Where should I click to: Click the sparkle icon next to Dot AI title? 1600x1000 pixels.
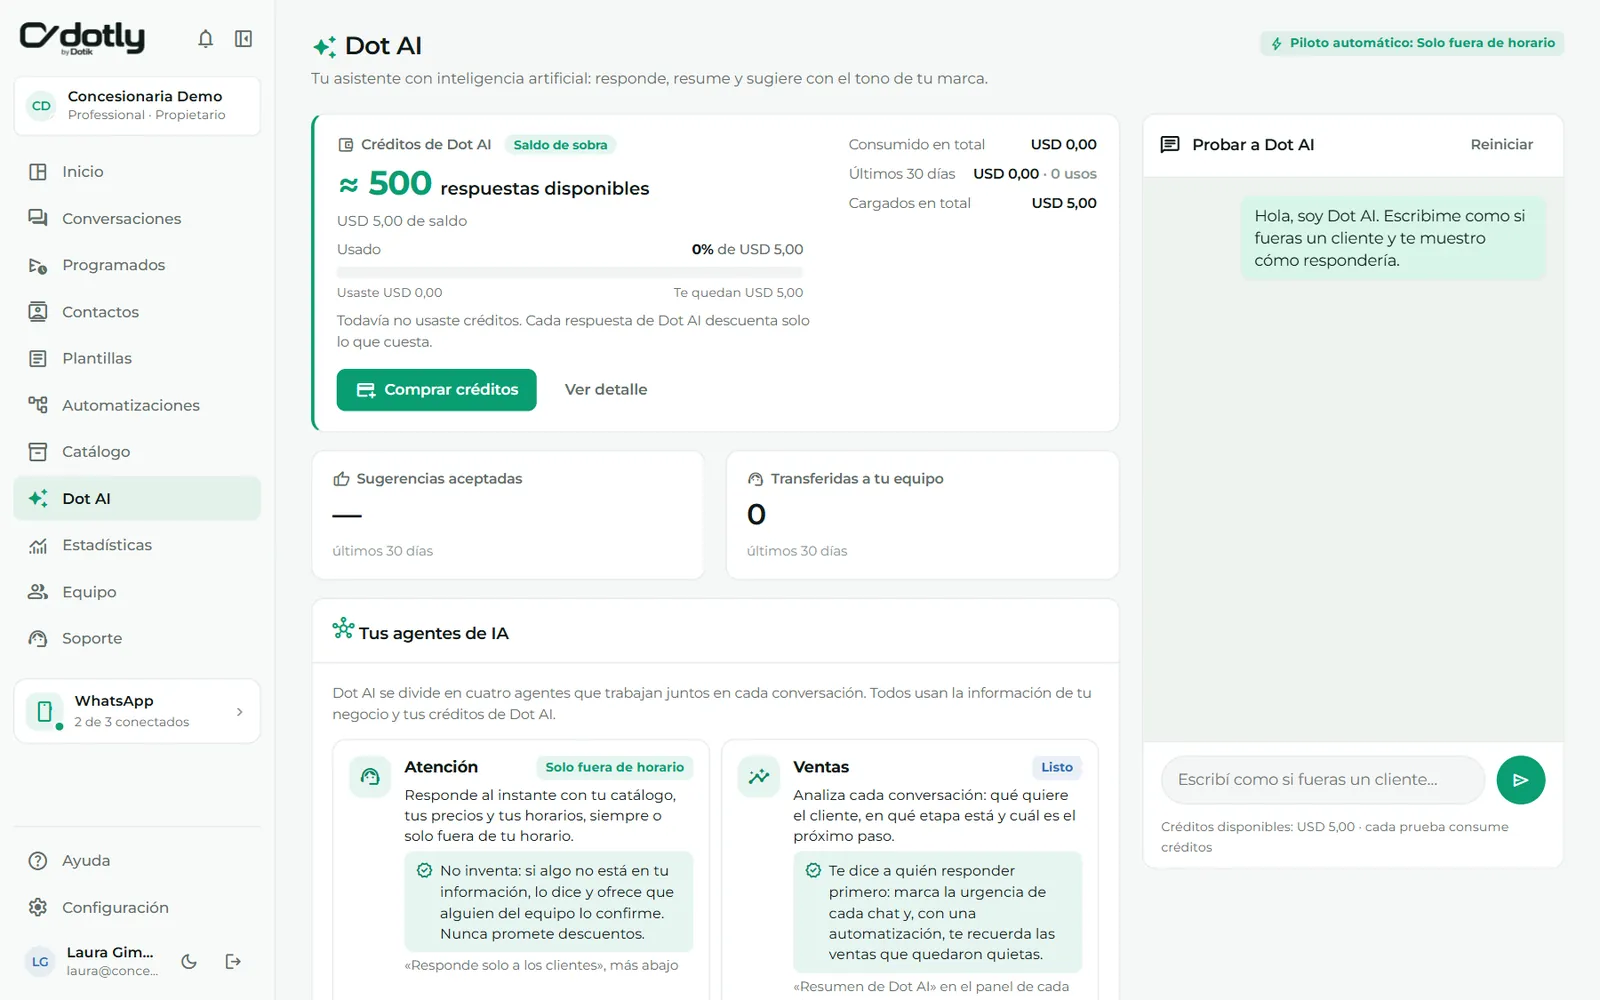click(324, 46)
